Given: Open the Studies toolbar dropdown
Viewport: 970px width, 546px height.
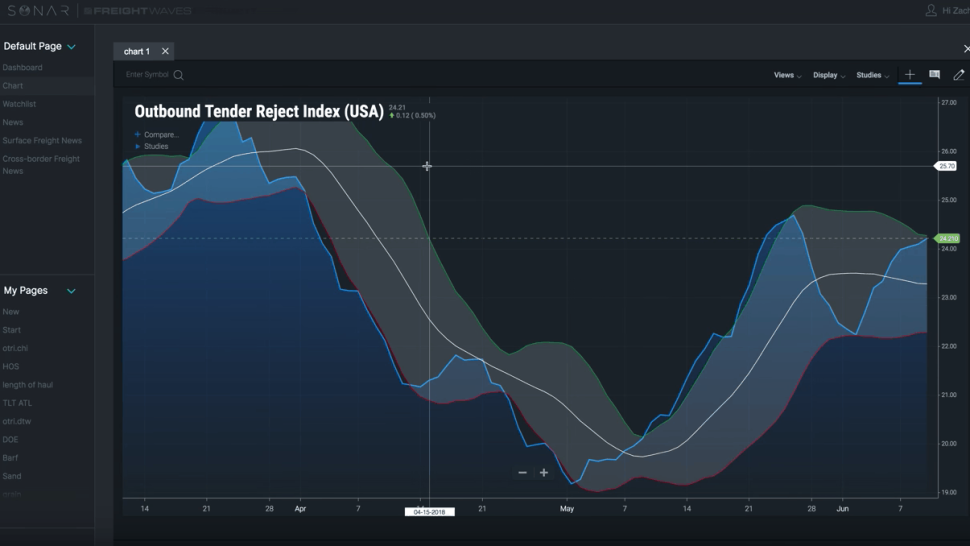Looking at the screenshot, I should point(873,75).
